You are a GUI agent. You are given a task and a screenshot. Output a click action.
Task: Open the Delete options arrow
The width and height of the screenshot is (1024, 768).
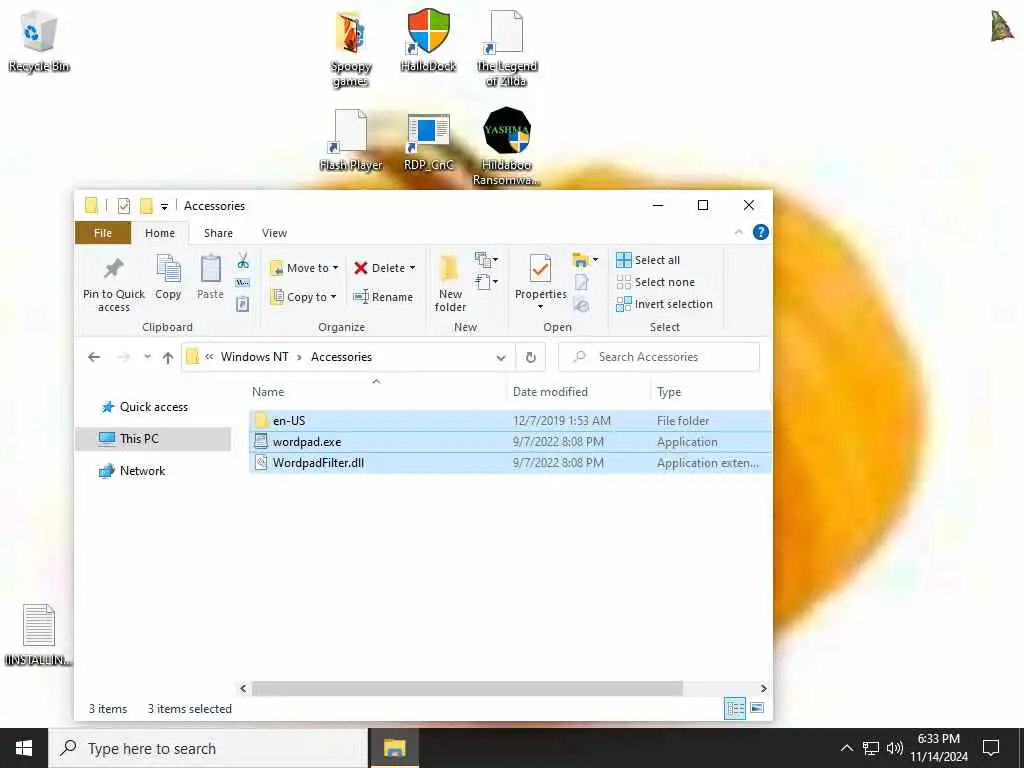(x=412, y=268)
